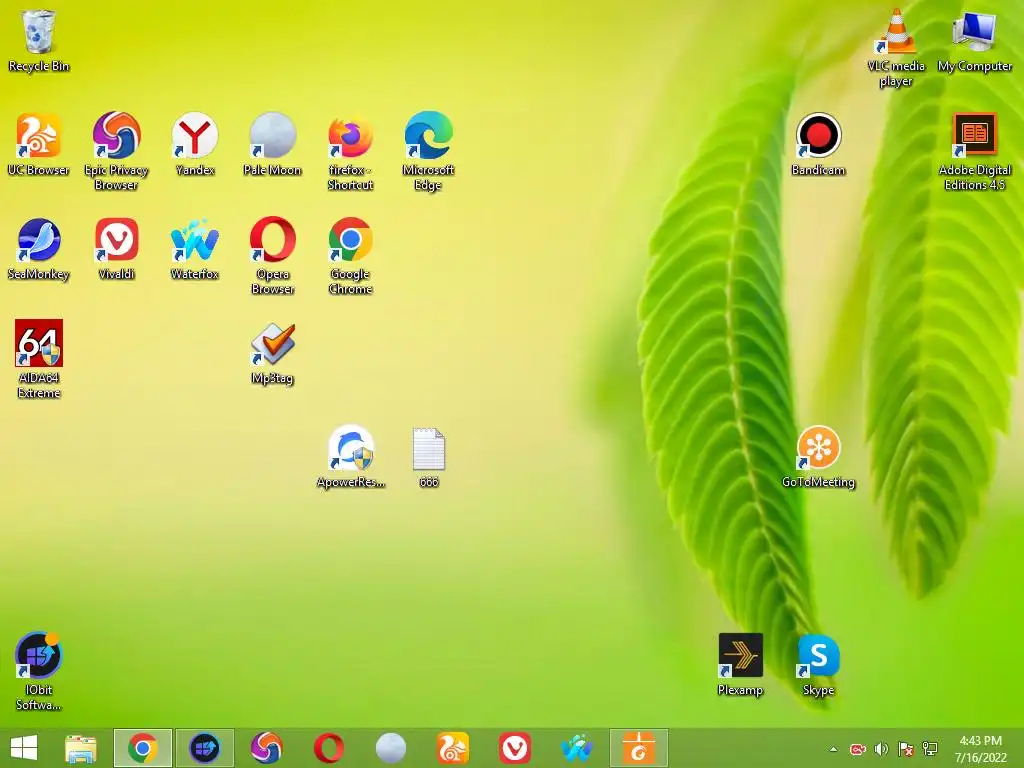Switch to IObit Software Updater taskbar item
This screenshot has width=1024, height=768.
pos(204,748)
